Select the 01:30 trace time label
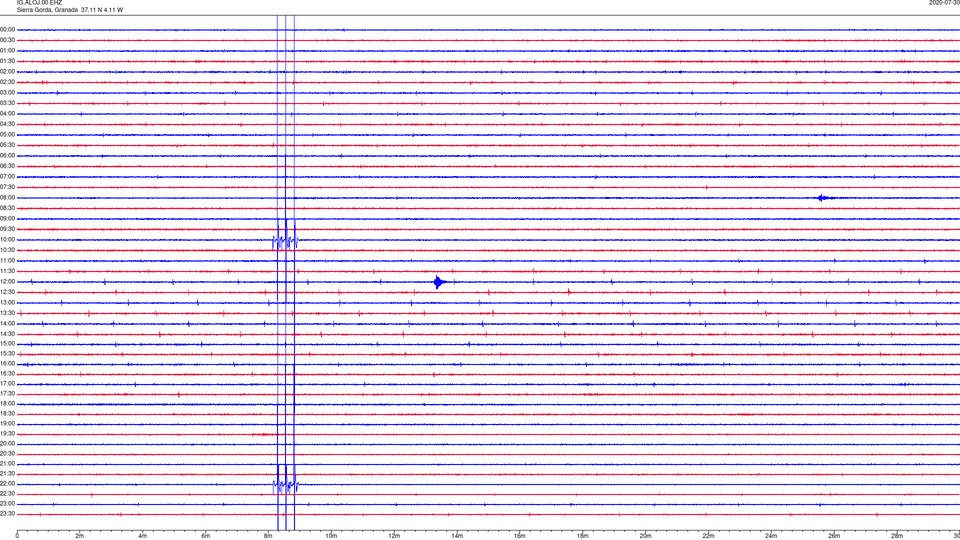The height and width of the screenshot is (540, 960). point(7,61)
